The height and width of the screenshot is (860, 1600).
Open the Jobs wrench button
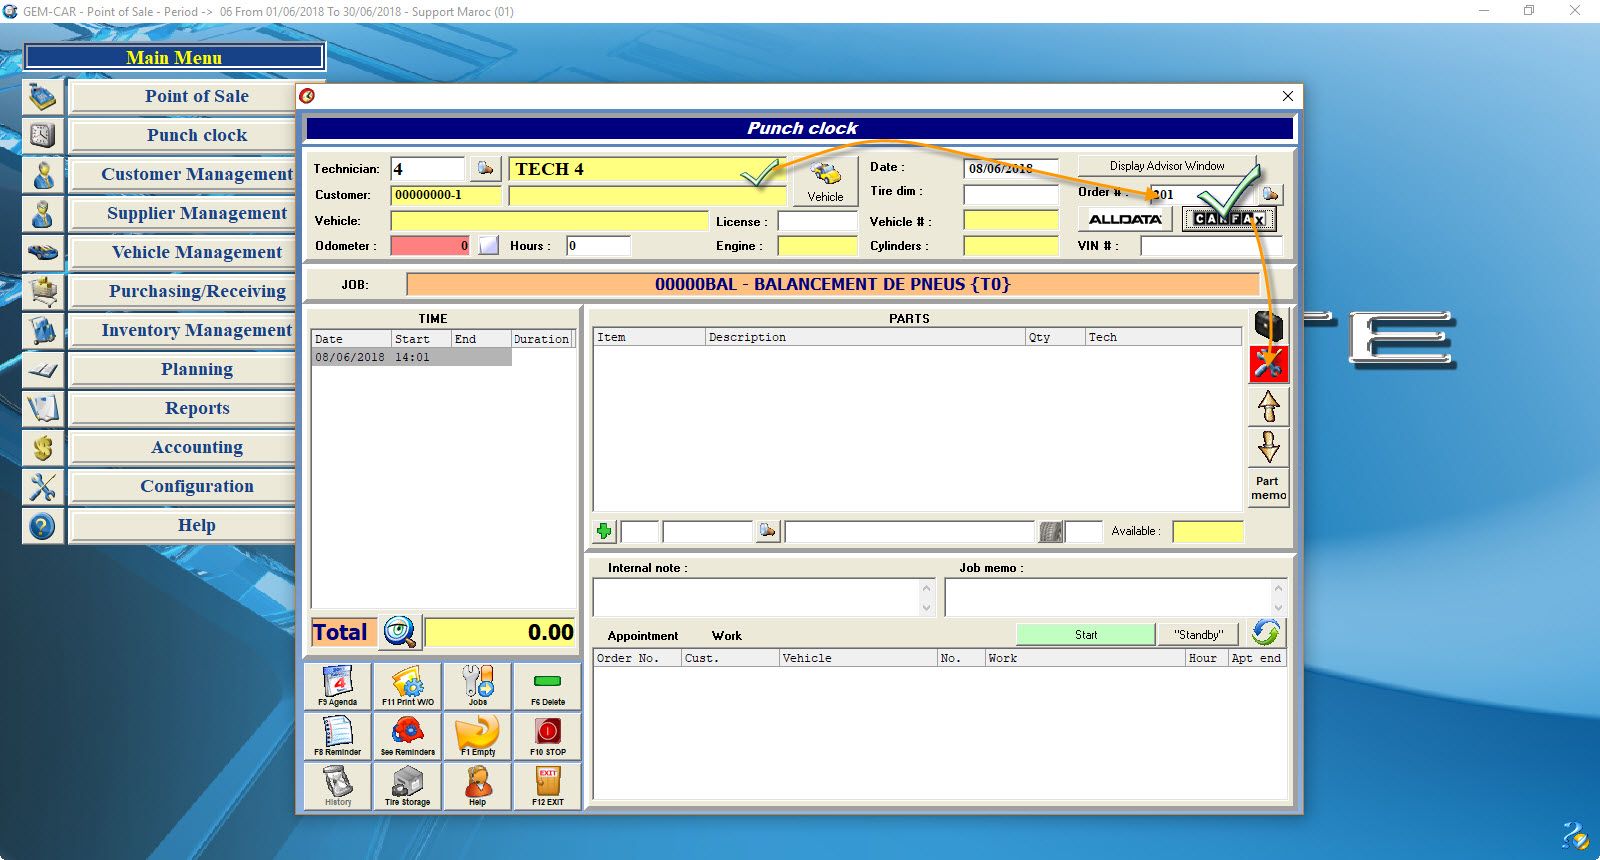tap(478, 686)
